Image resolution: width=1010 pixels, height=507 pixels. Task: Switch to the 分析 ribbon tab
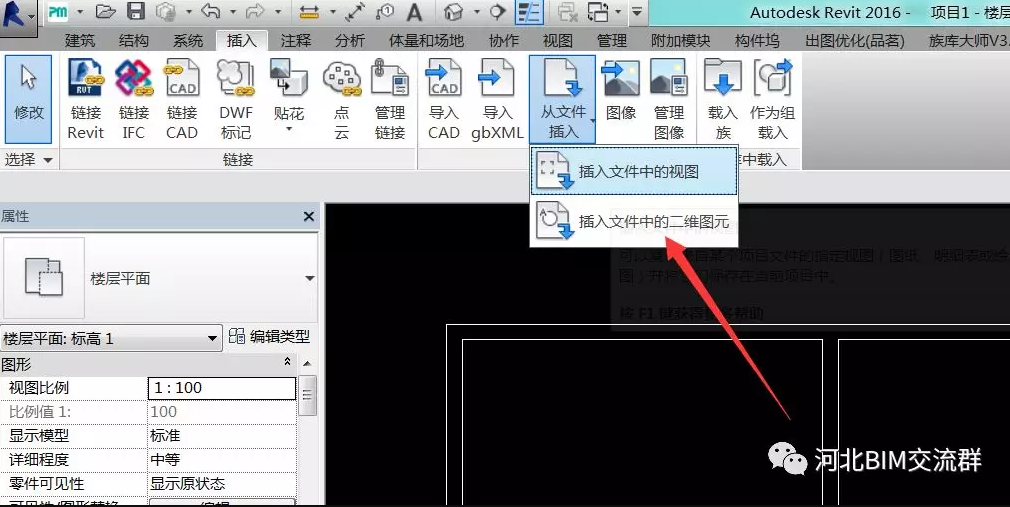pyautogui.click(x=350, y=41)
